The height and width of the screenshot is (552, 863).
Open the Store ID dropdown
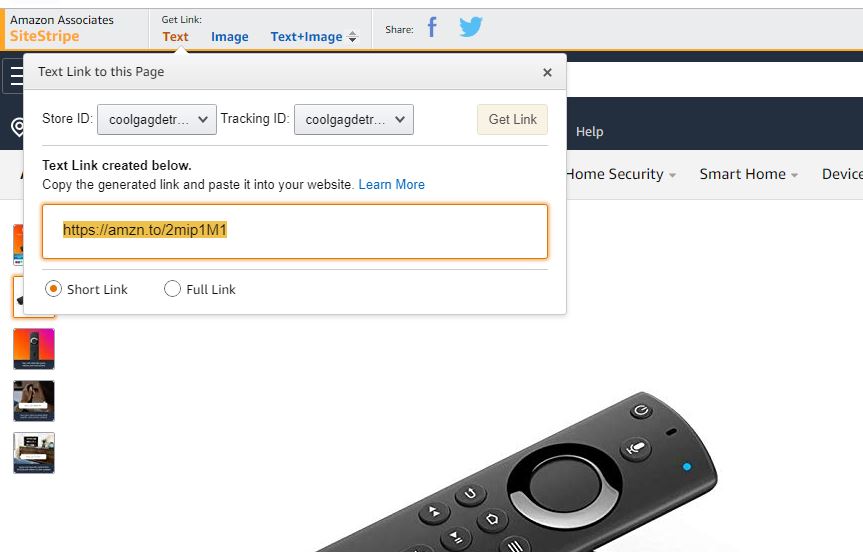pyautogui.click(x=157, y=119)
